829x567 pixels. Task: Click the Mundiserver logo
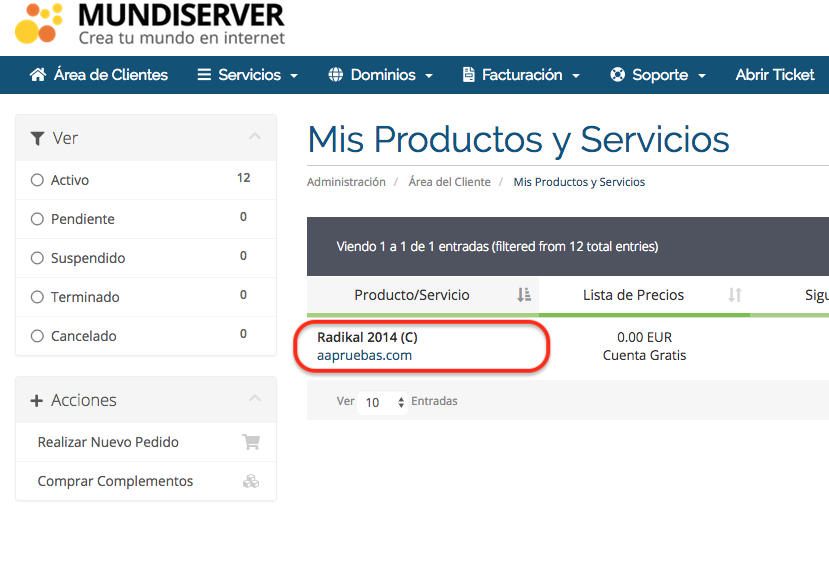tap(150, 25)
